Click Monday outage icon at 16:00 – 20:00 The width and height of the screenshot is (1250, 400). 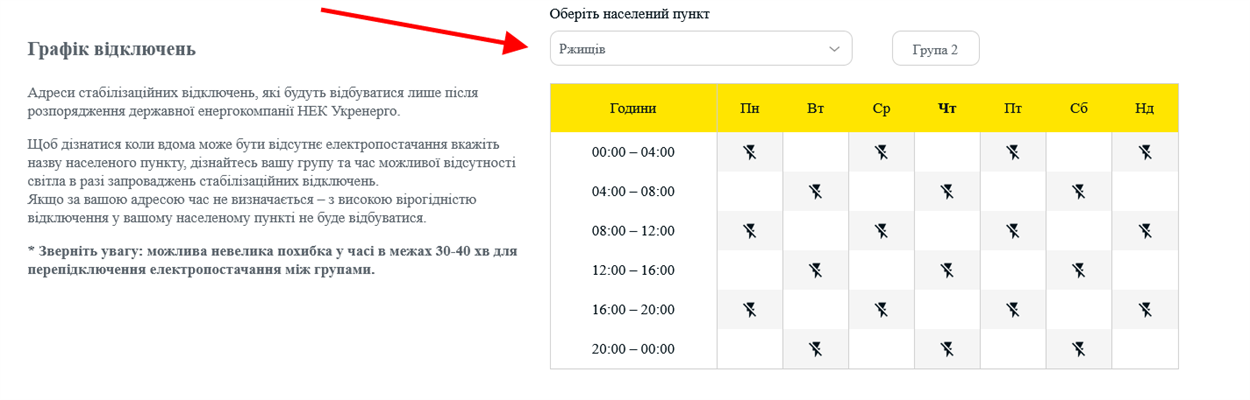click(750, 310)
